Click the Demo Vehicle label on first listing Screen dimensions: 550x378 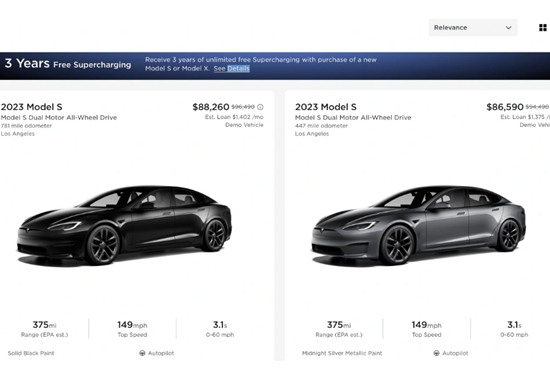[x=244, y=125]
